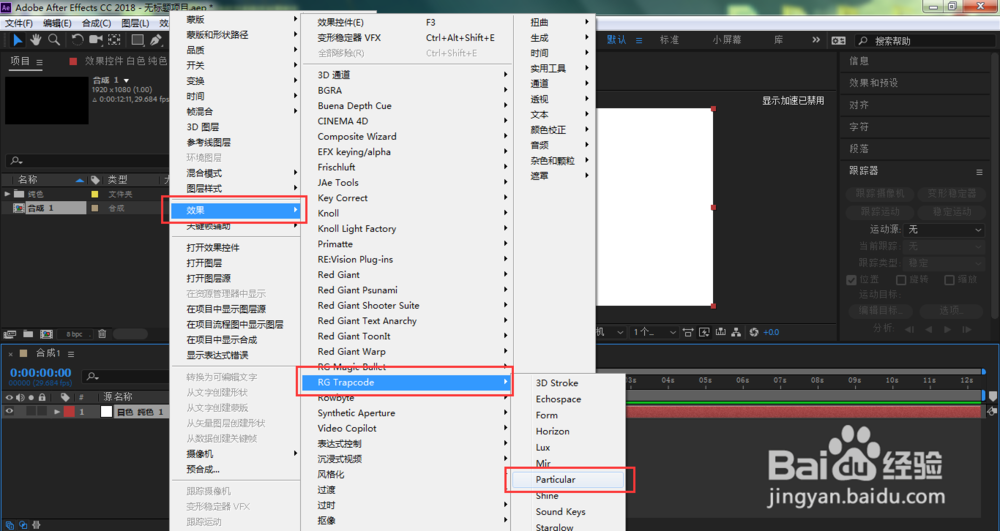The height and width of the screenshot is (531, 1000).
Task: Open the 信息 panel
Action: tap(858, 61)
